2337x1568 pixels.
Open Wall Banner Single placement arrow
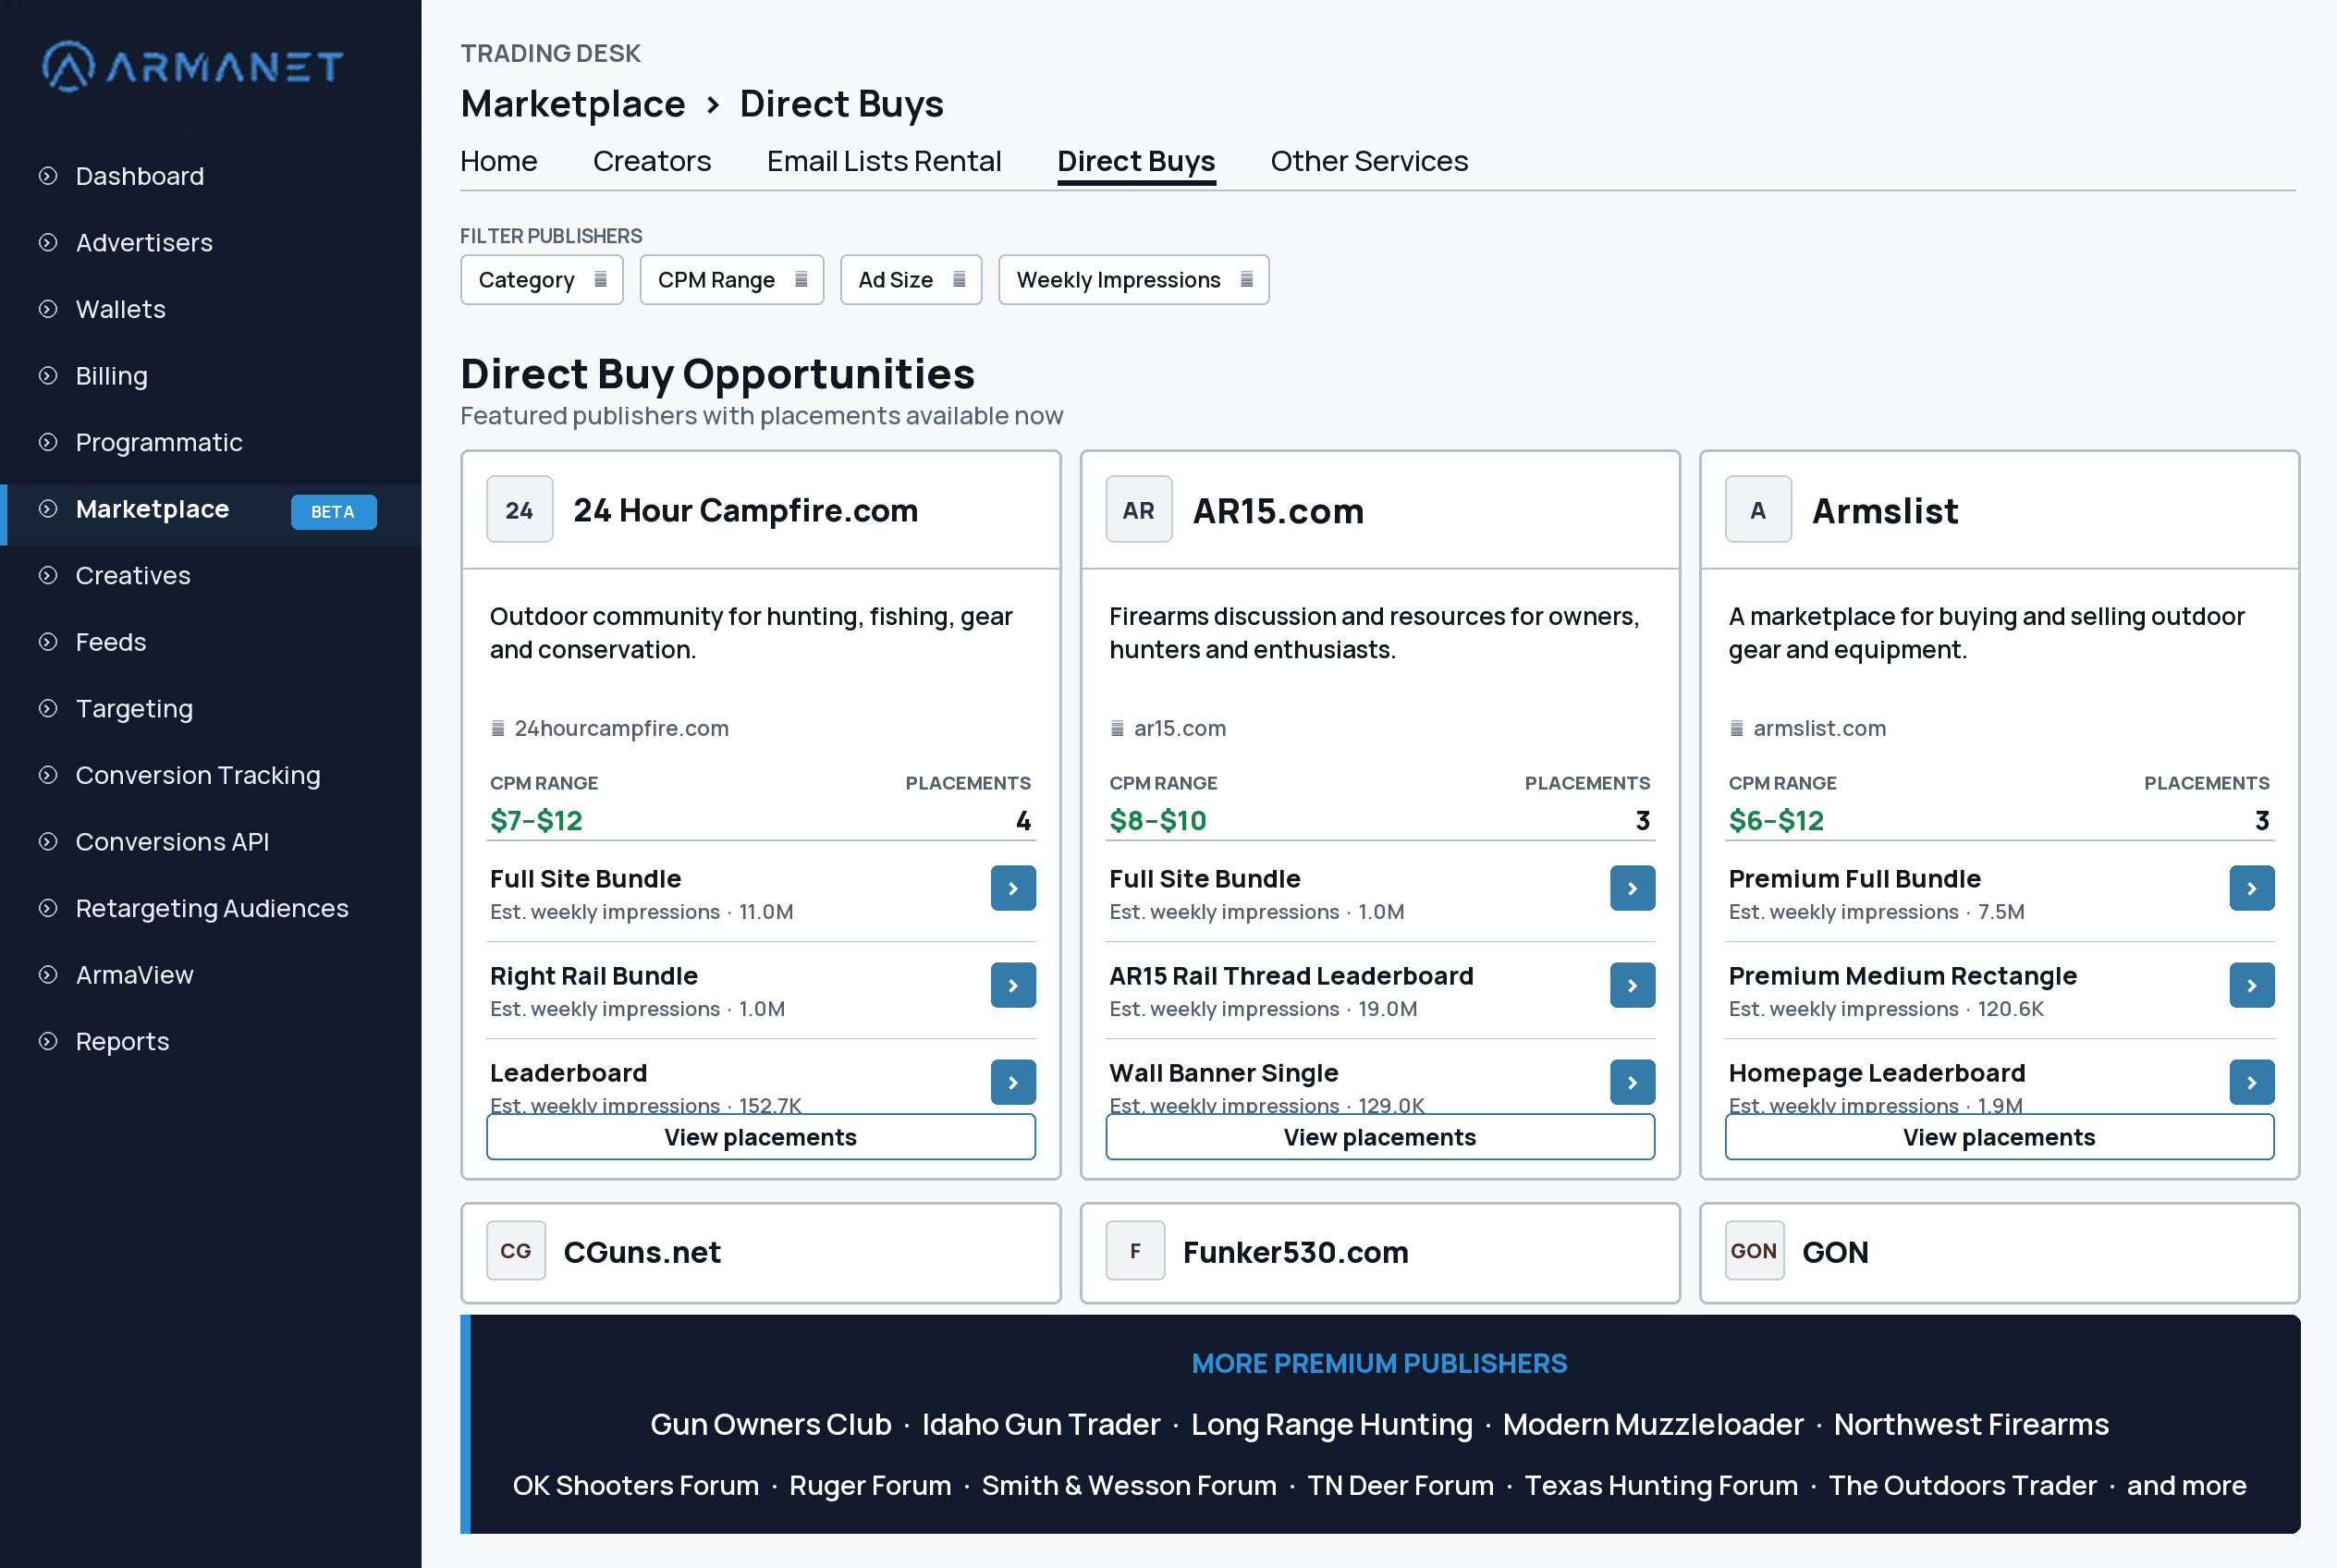(1632, 1082)
